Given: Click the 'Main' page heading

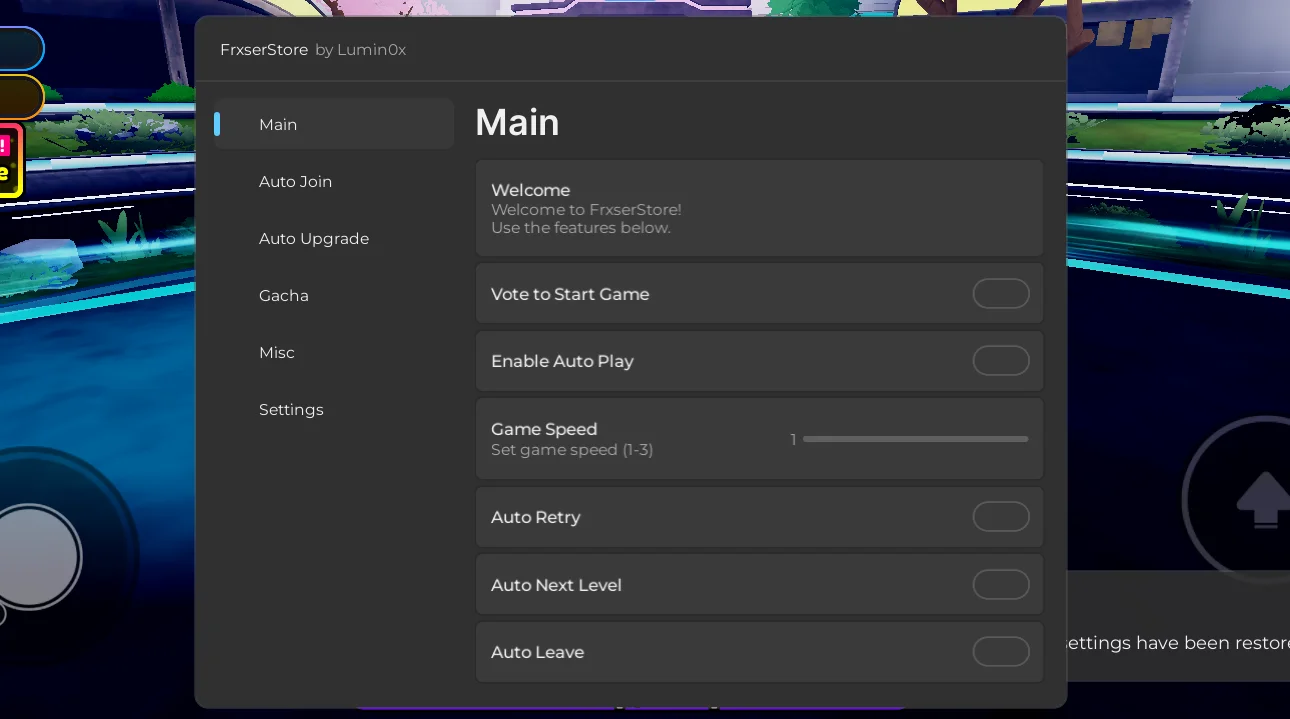Looking at the screenshot, I should pyautogui.click(x=517, y=122).
